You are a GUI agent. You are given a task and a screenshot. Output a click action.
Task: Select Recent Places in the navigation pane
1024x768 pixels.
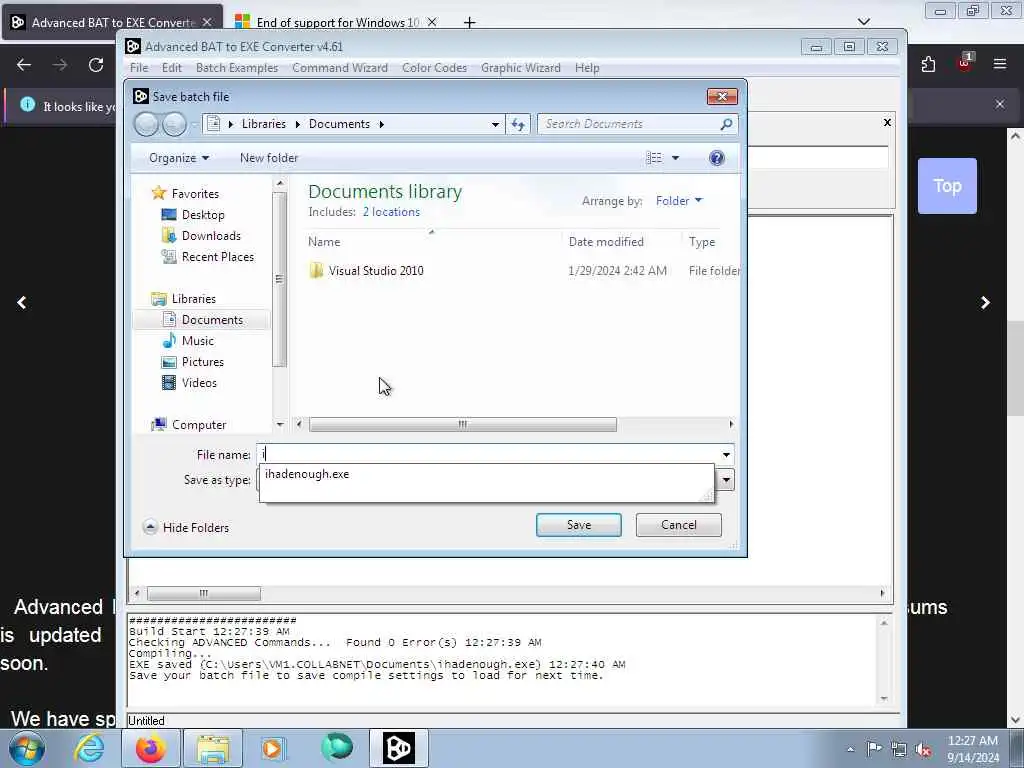pos(217,257)
